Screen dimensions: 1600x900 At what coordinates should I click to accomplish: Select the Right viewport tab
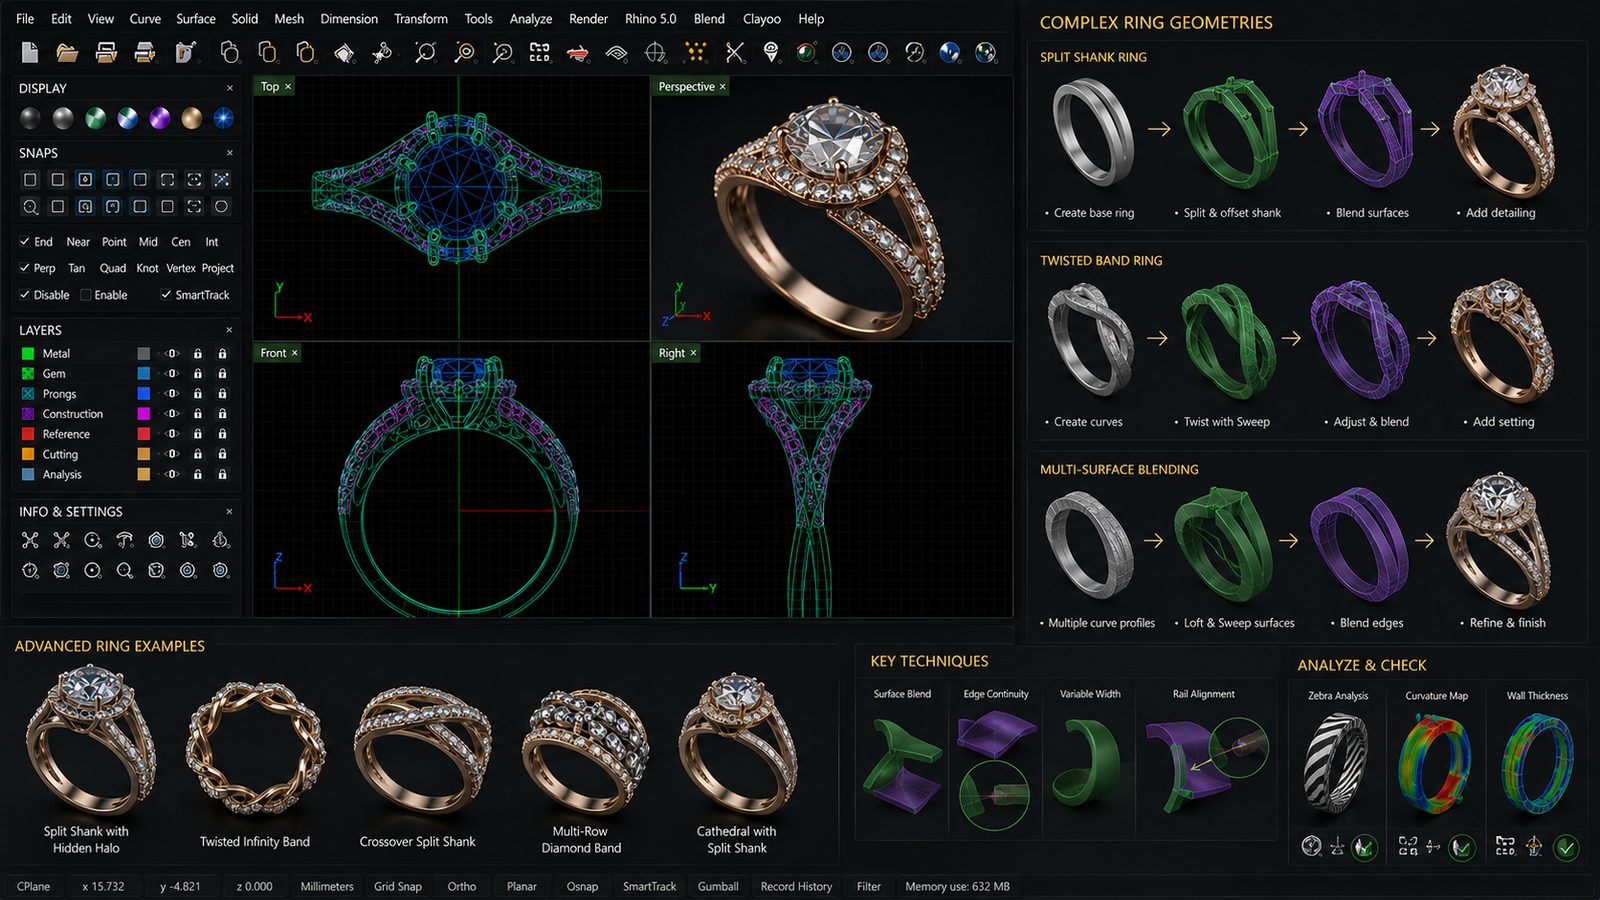pos(677,353)
